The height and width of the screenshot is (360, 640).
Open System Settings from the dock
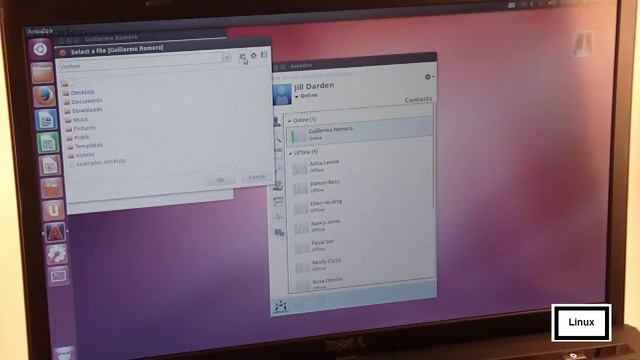(x=57, y=254)
